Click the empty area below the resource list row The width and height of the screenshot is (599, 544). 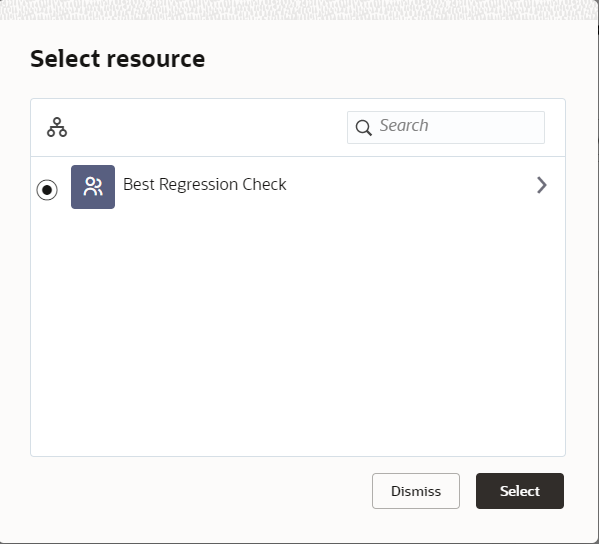click(x=298, y=334)
